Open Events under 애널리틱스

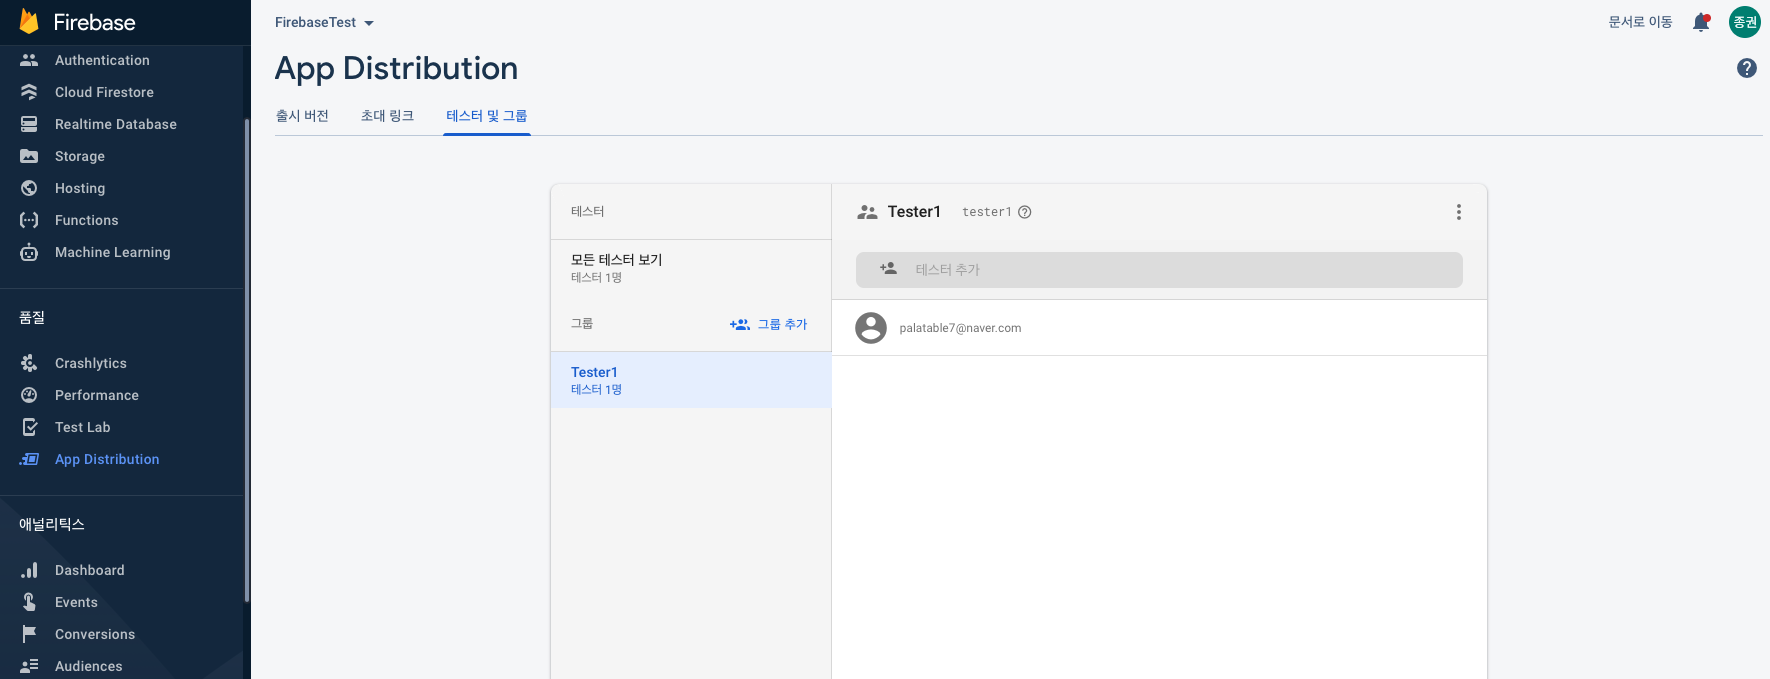[76, 602]
